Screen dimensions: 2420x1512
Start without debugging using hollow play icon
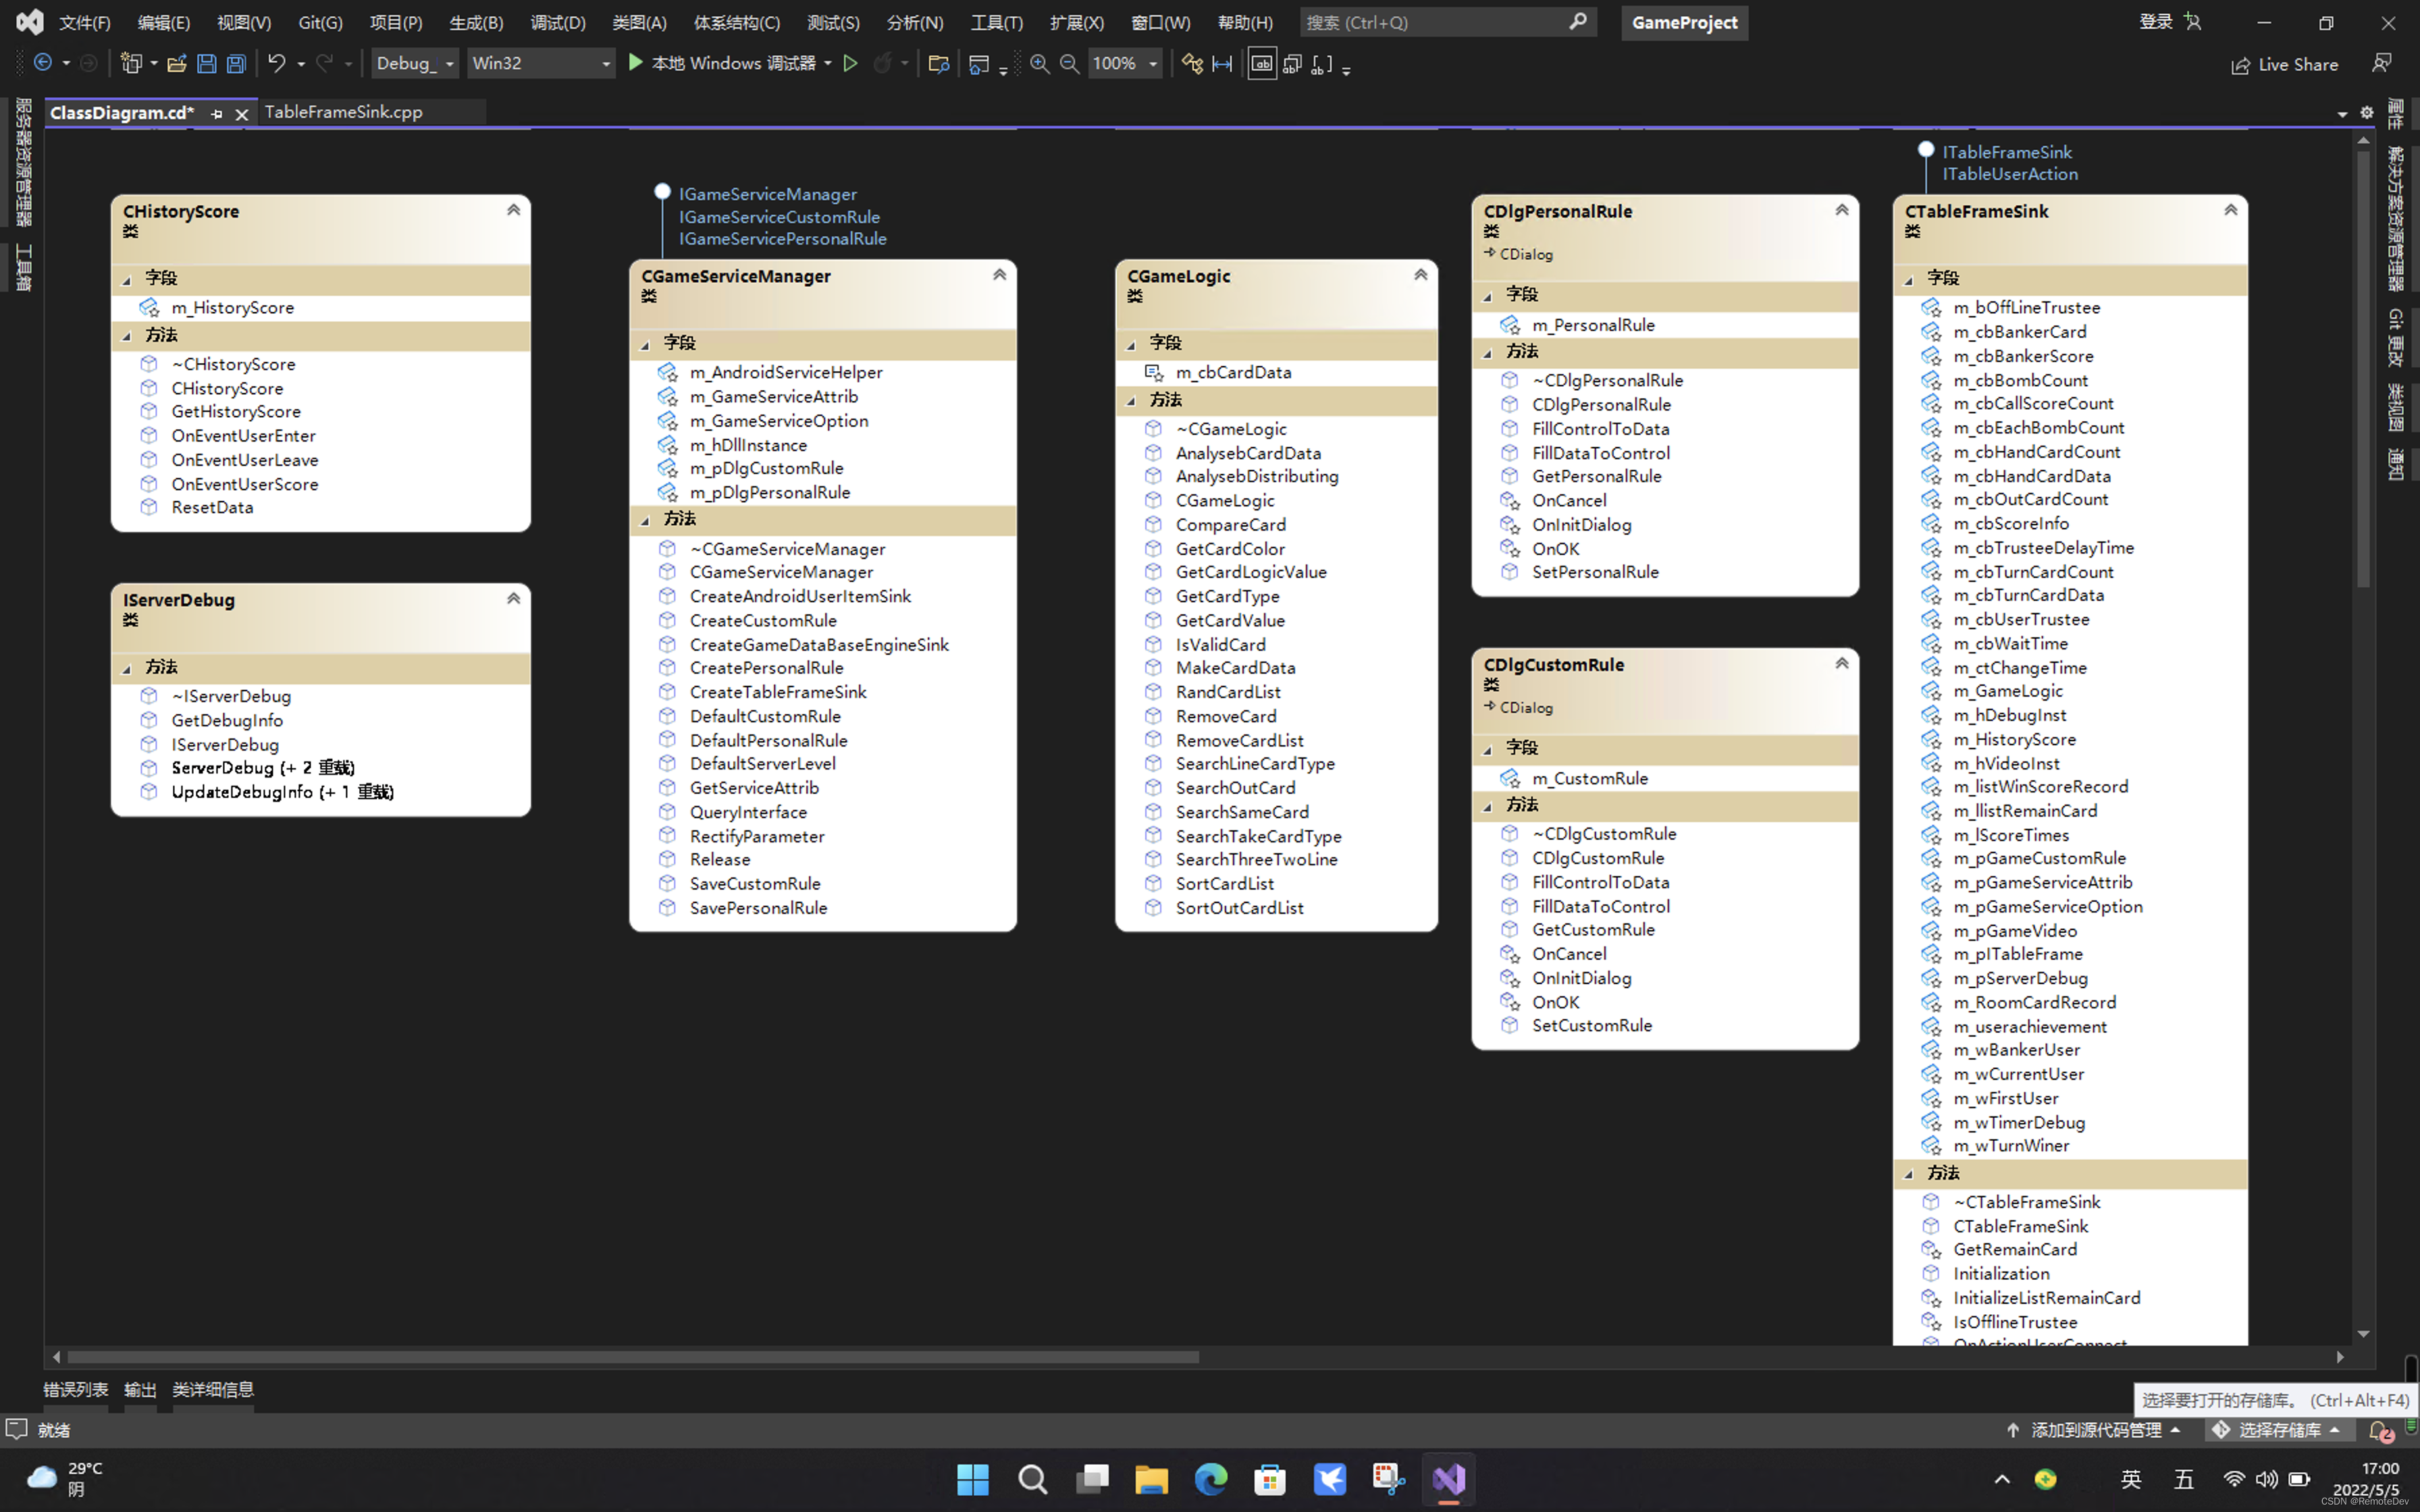[x=850, y=64]
